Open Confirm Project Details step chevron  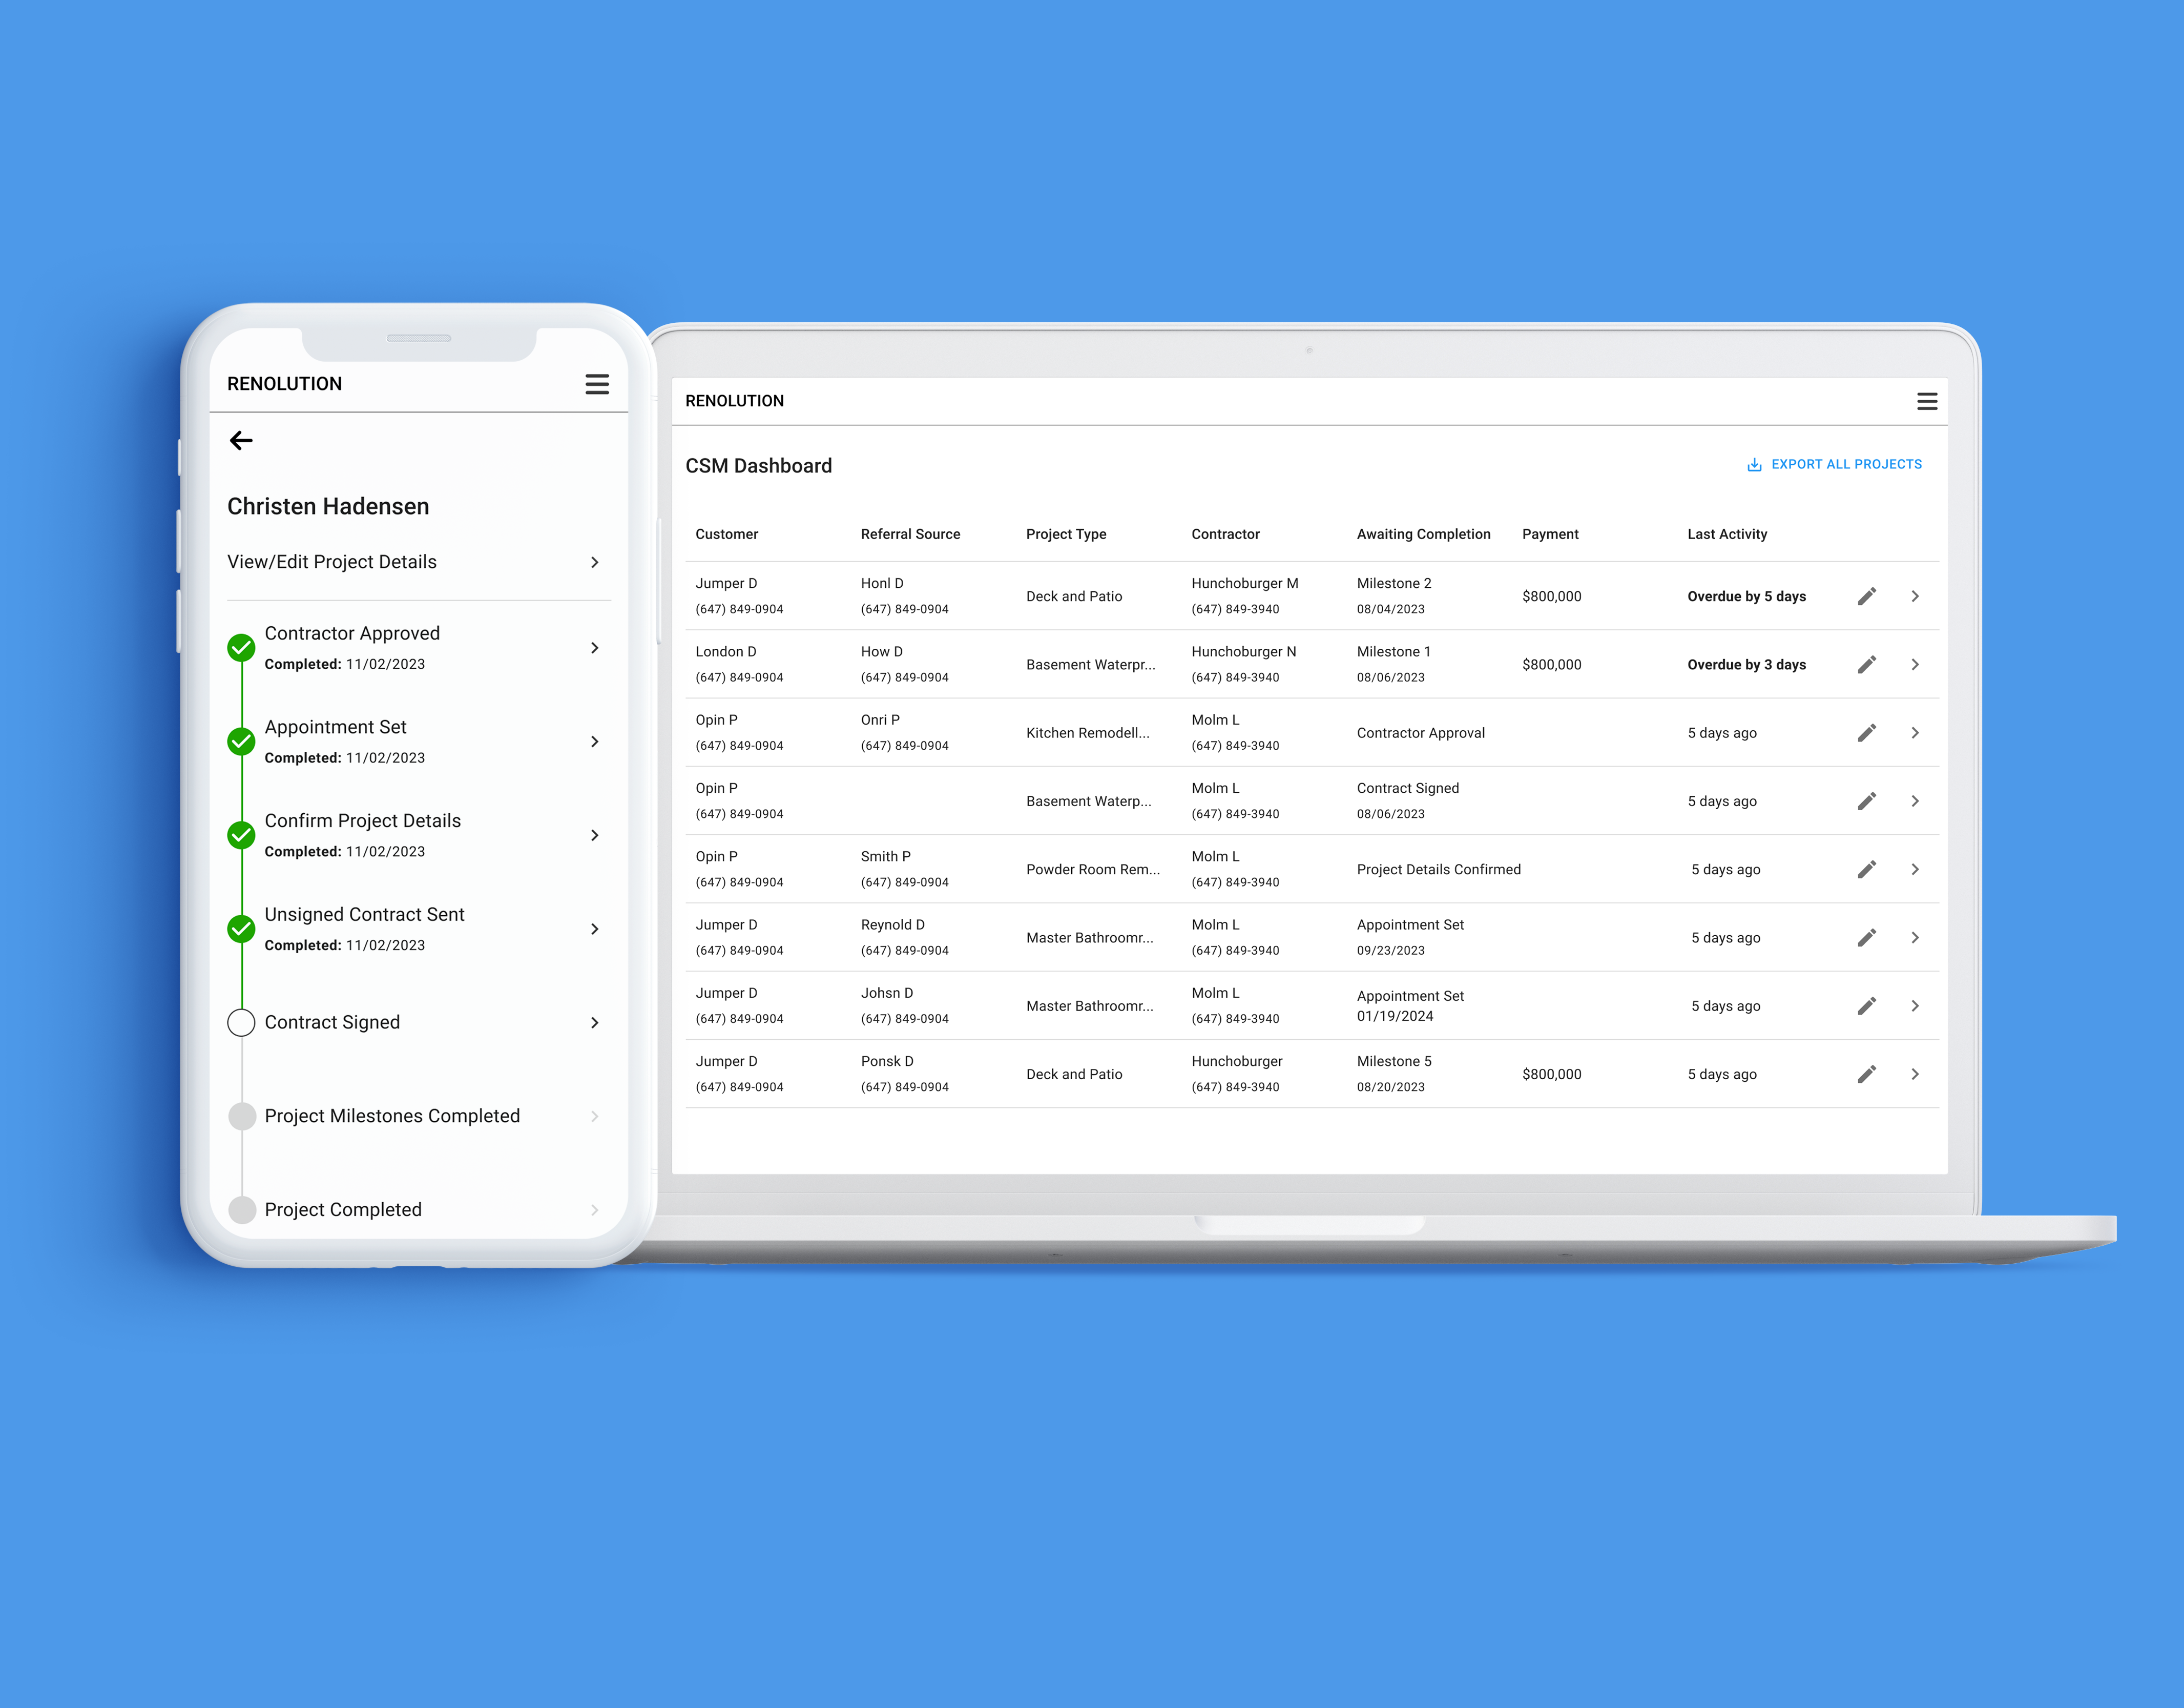pyautogui.click(x=595, y=835)
